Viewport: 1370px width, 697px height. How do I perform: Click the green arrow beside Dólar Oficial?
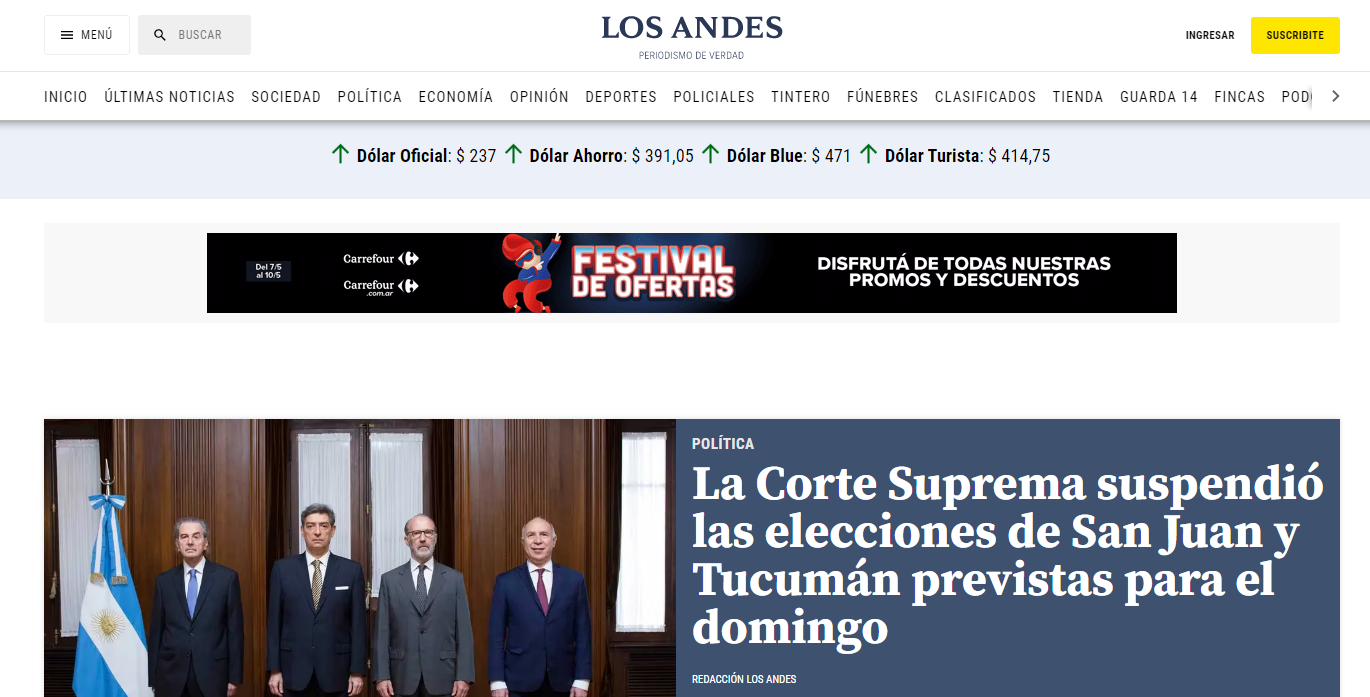[341, 154]
